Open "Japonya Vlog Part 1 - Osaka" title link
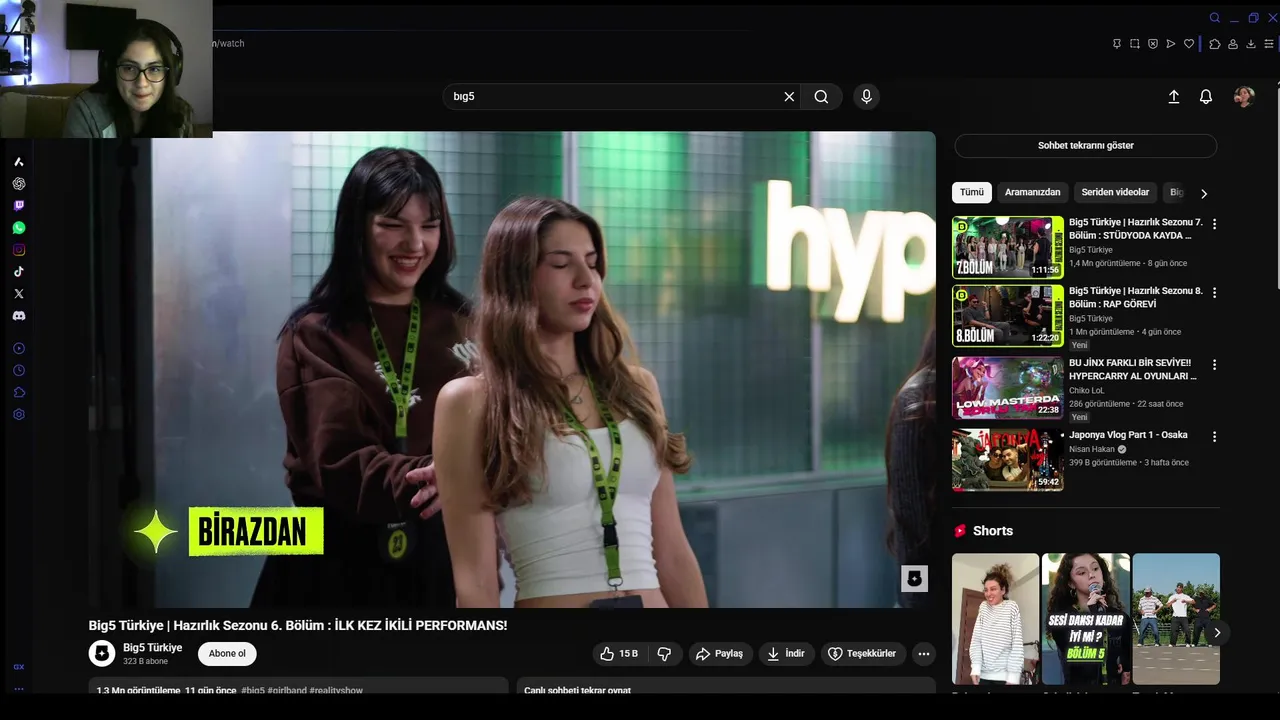 [1128, 435]
